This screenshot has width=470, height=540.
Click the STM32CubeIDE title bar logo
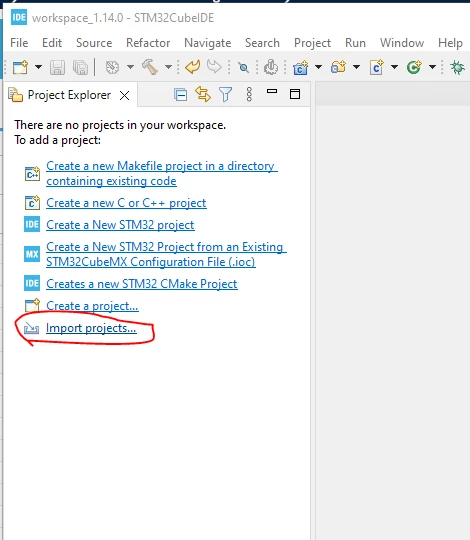tap(19, 17)
